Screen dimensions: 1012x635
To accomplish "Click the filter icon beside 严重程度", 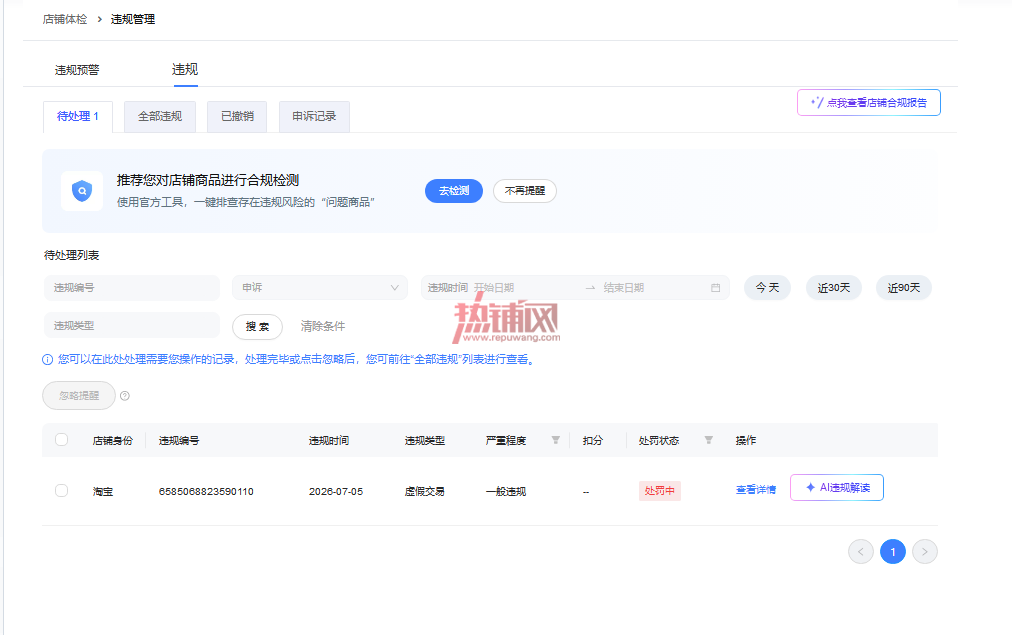I will pyautogui.click(x=555, y=440).
